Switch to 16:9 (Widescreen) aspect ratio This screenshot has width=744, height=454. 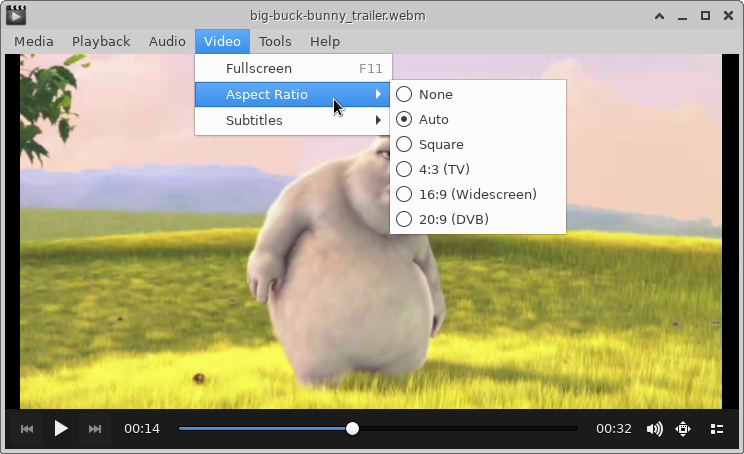478,194
